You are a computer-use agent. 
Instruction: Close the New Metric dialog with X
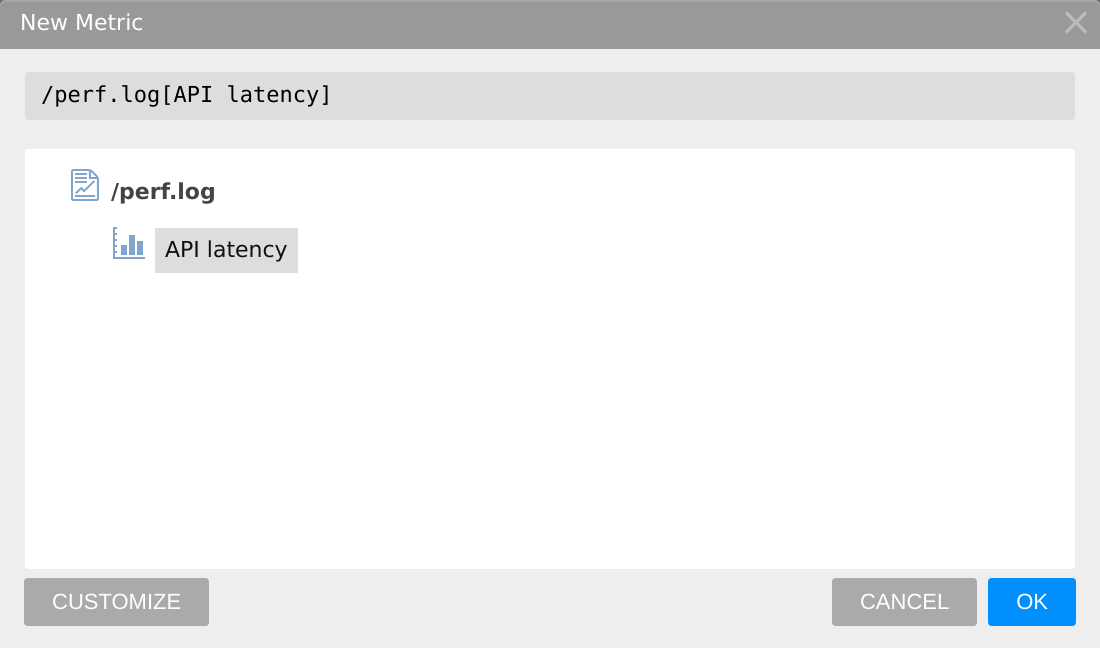tap(1075, 22)
